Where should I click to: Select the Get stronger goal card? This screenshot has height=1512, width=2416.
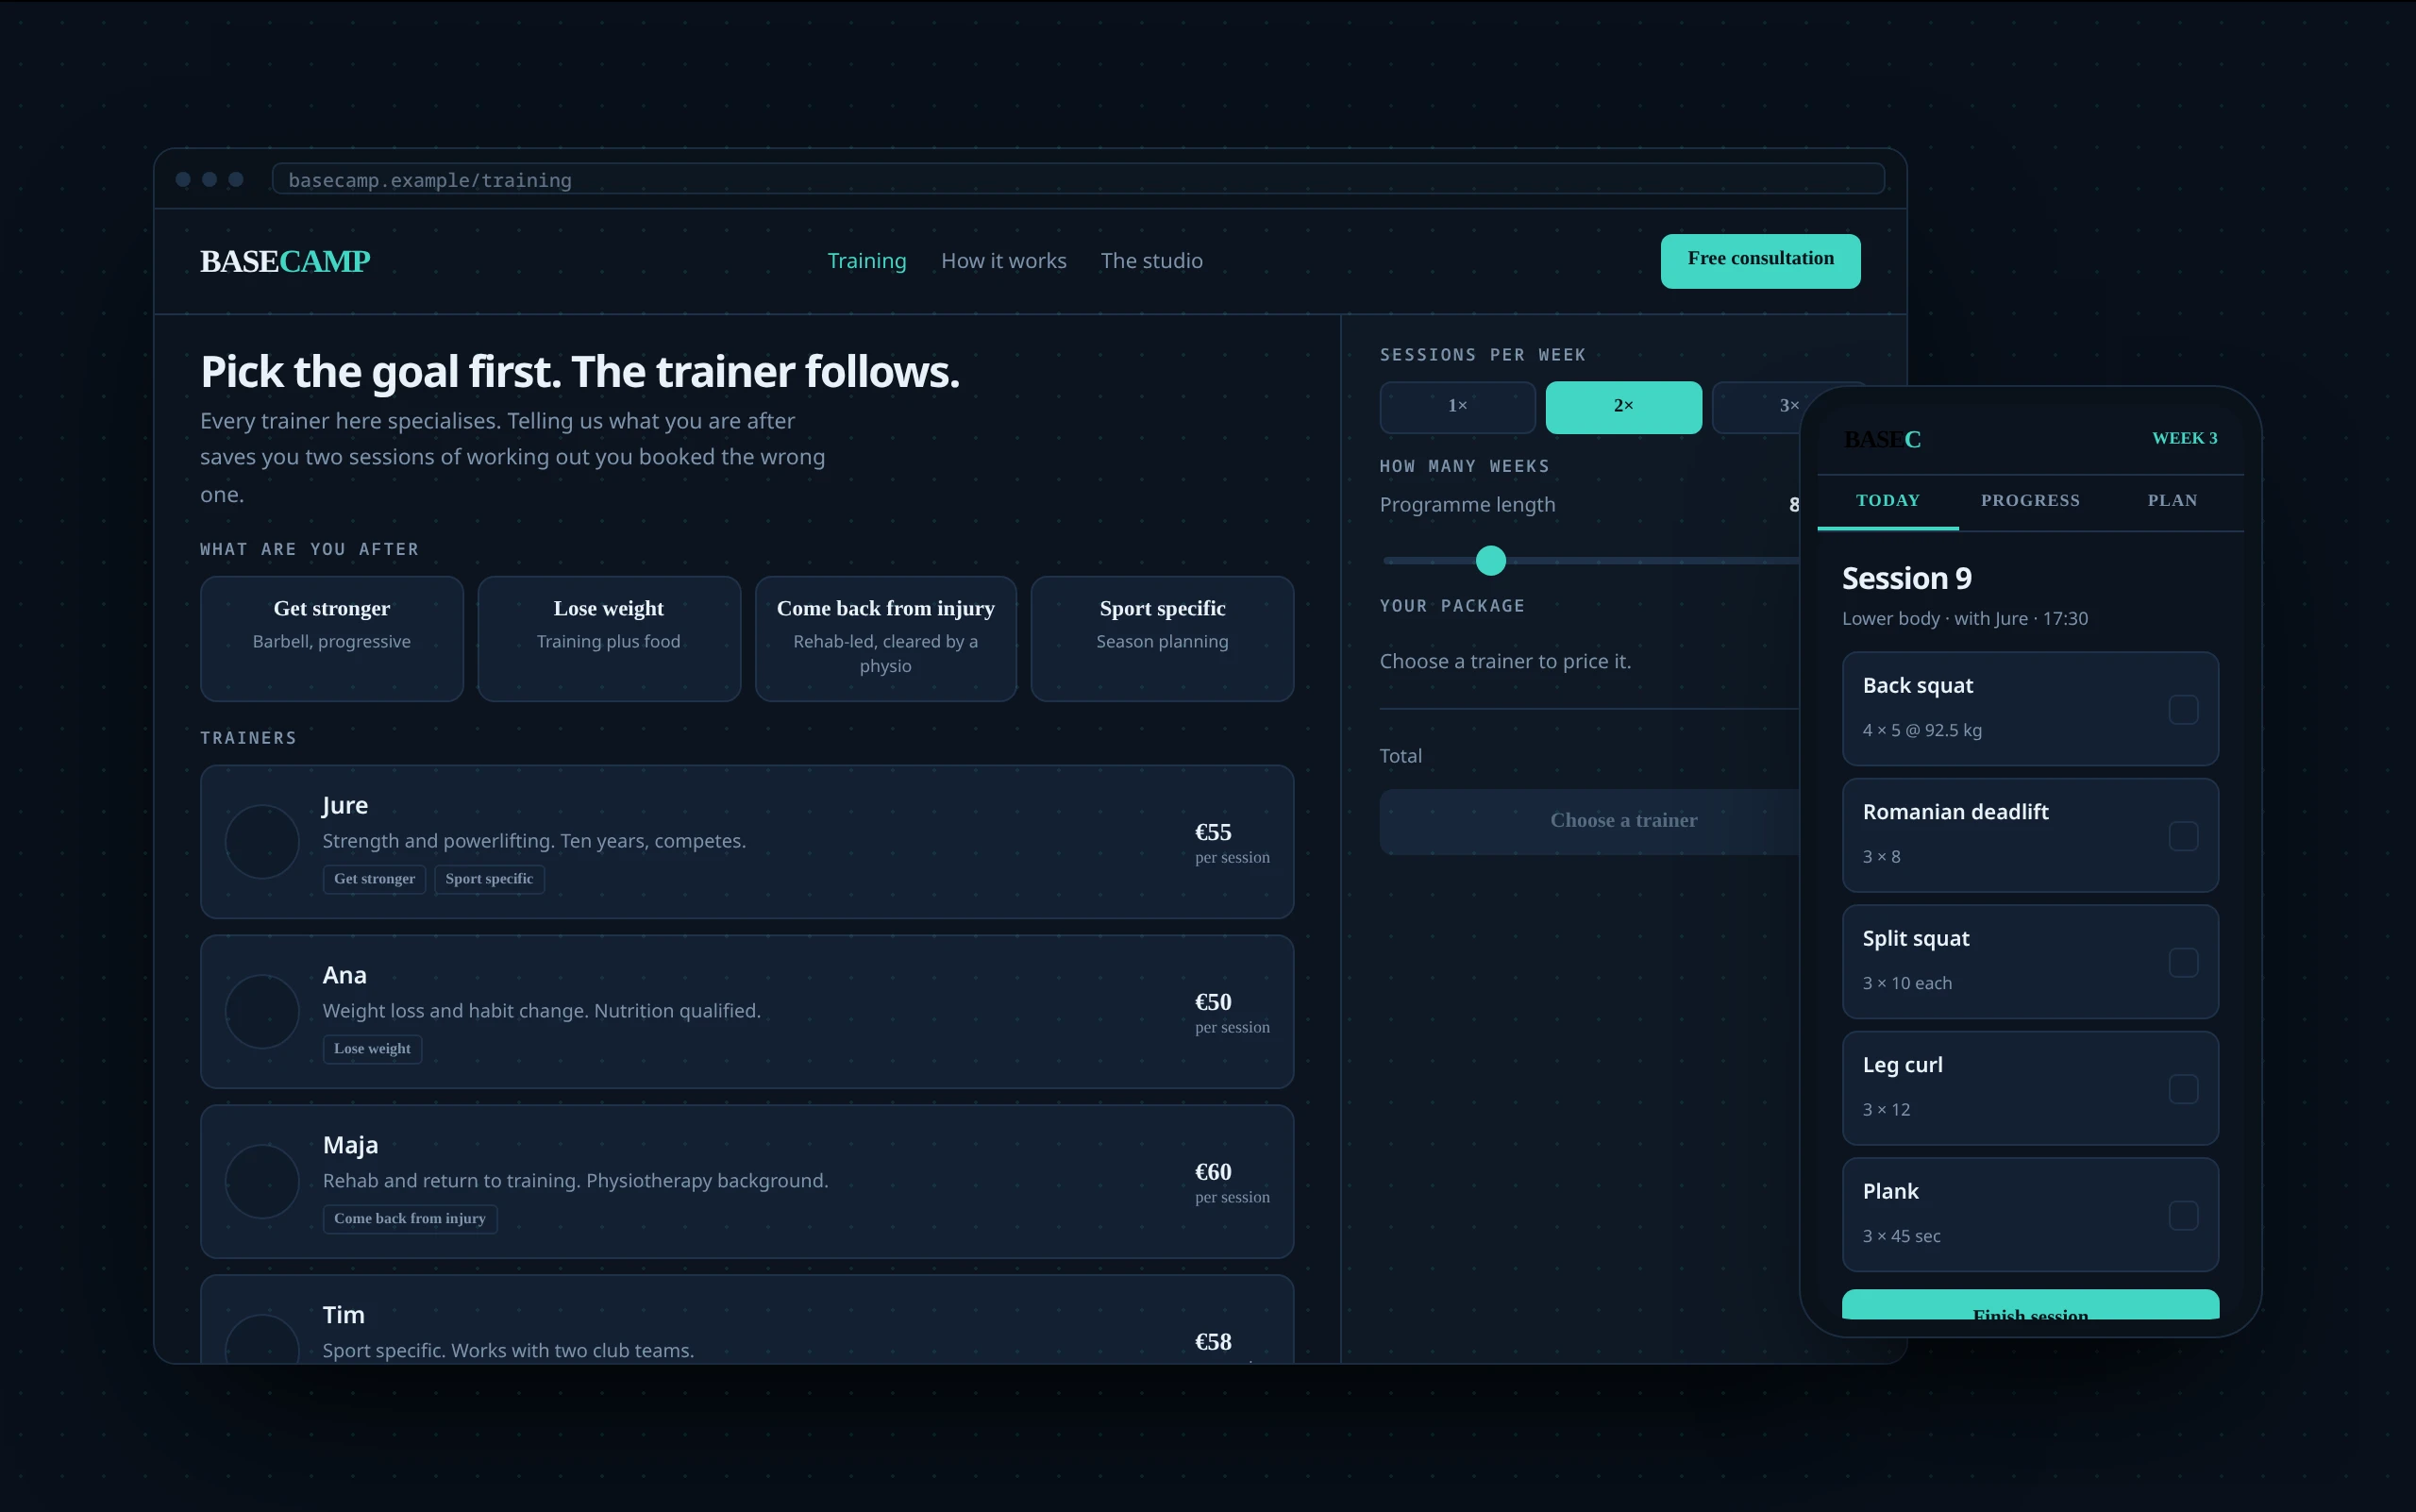click(x=332, y=638)
